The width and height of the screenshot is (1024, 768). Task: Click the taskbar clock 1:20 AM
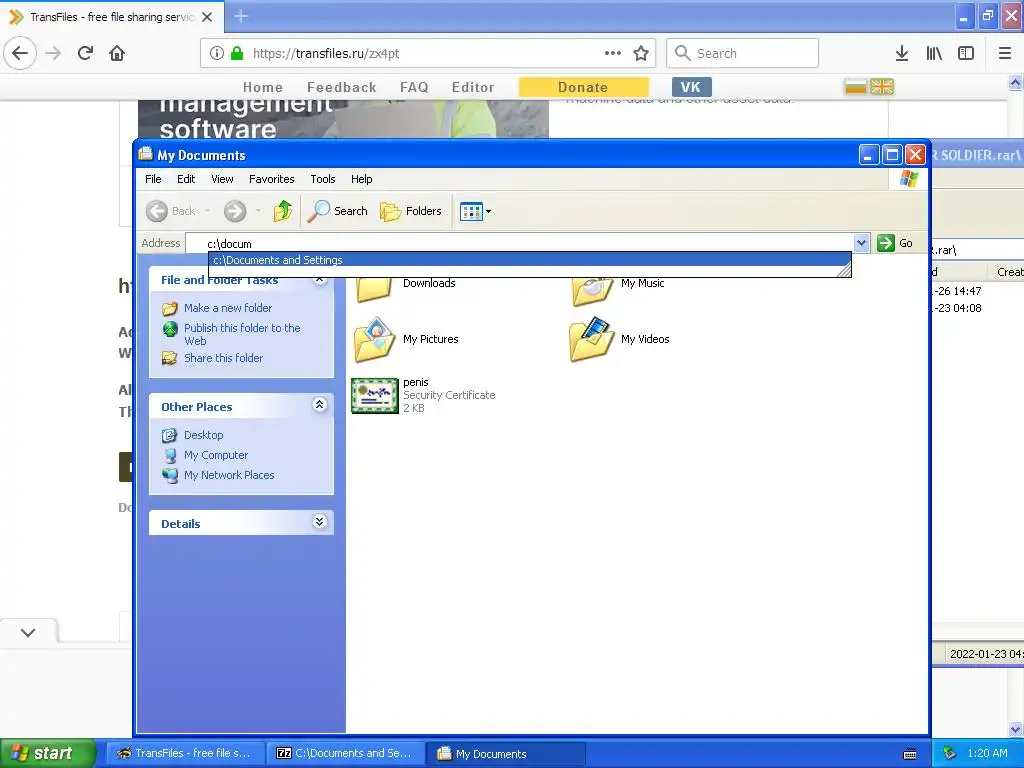[x=987, y=753]
